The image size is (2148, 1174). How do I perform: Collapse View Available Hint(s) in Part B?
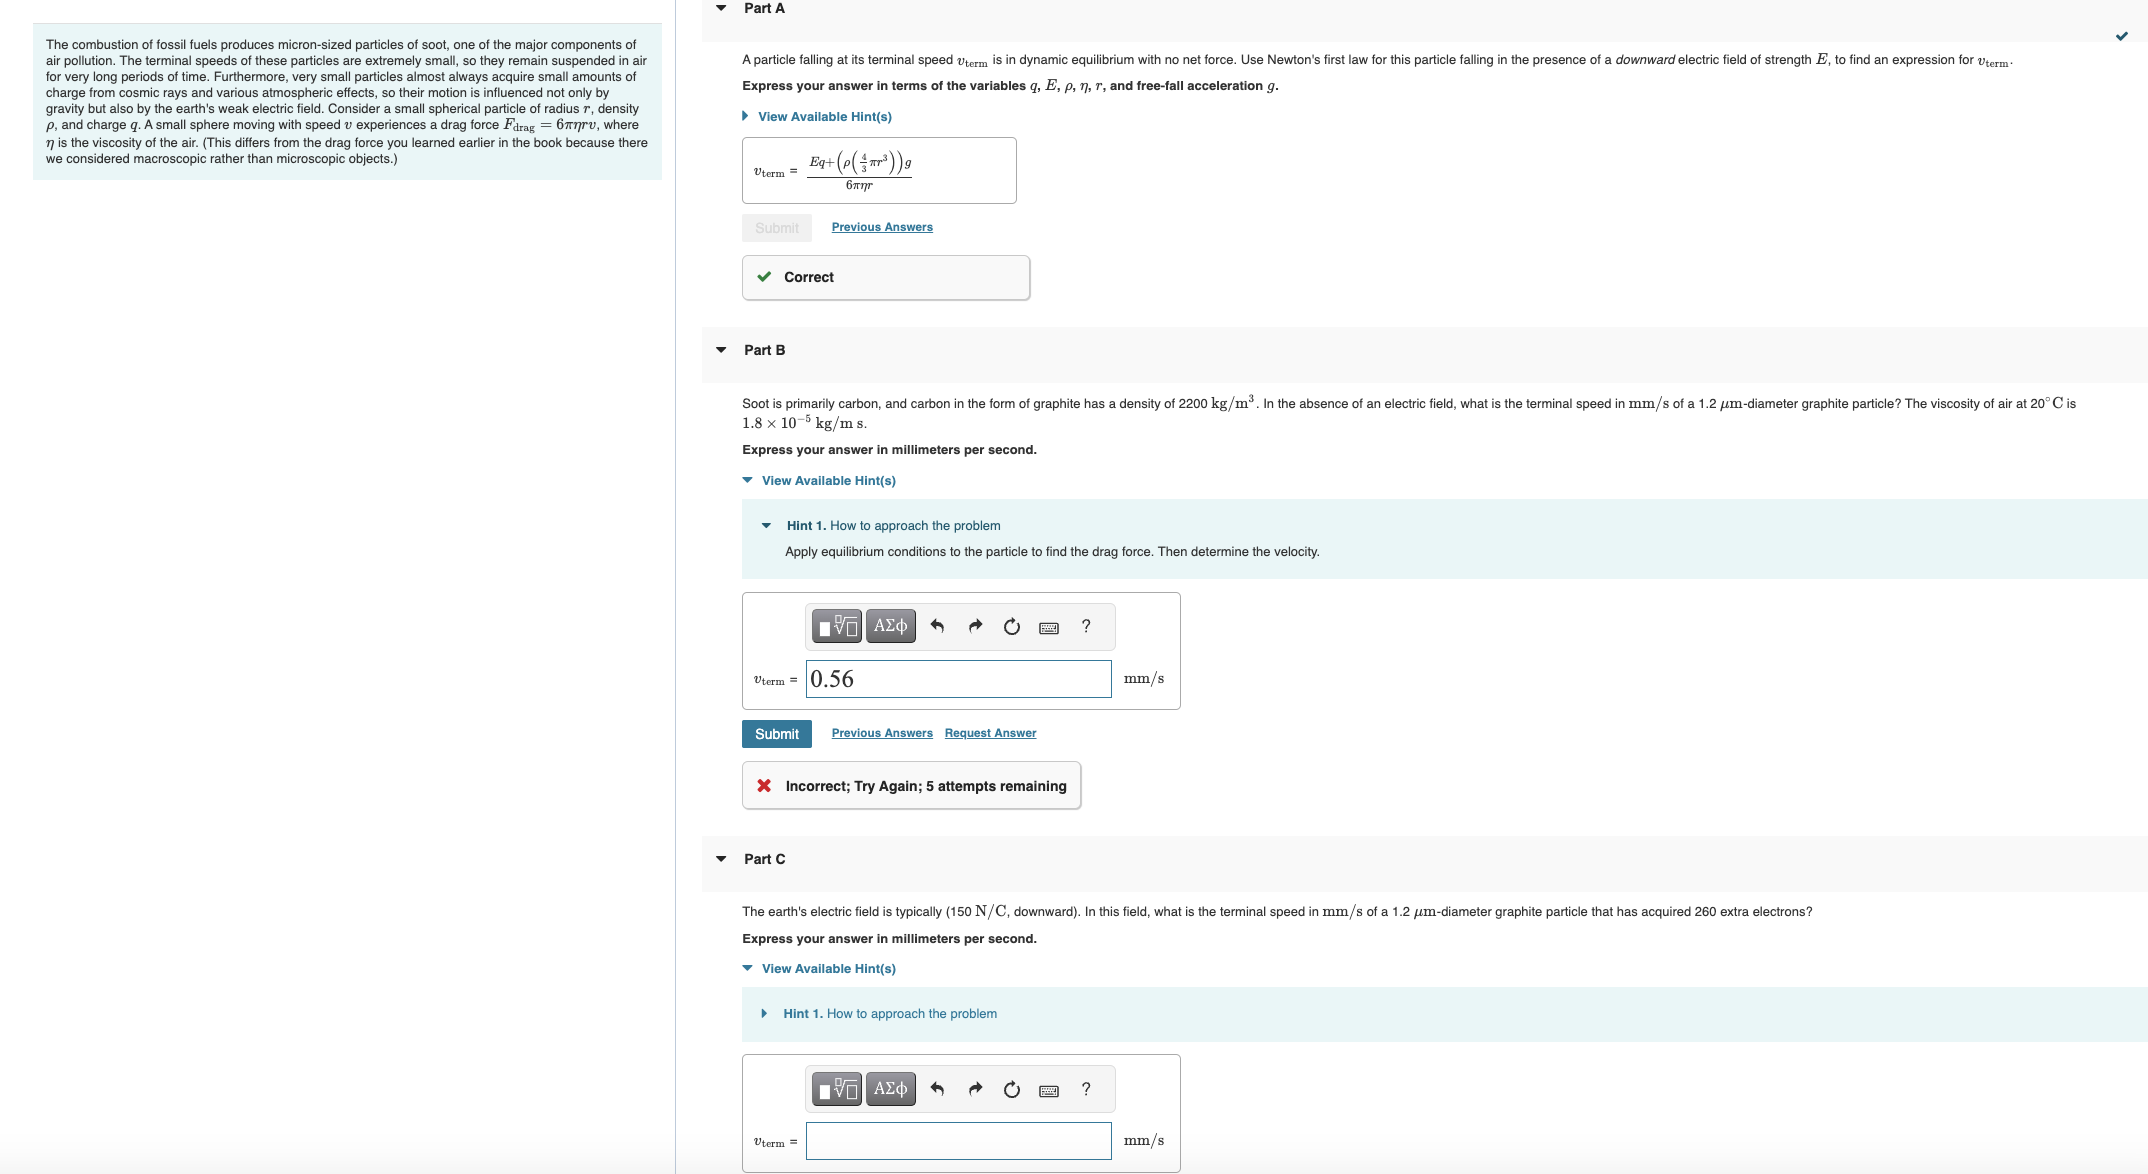pyautogui.click(x=819, y=481)
